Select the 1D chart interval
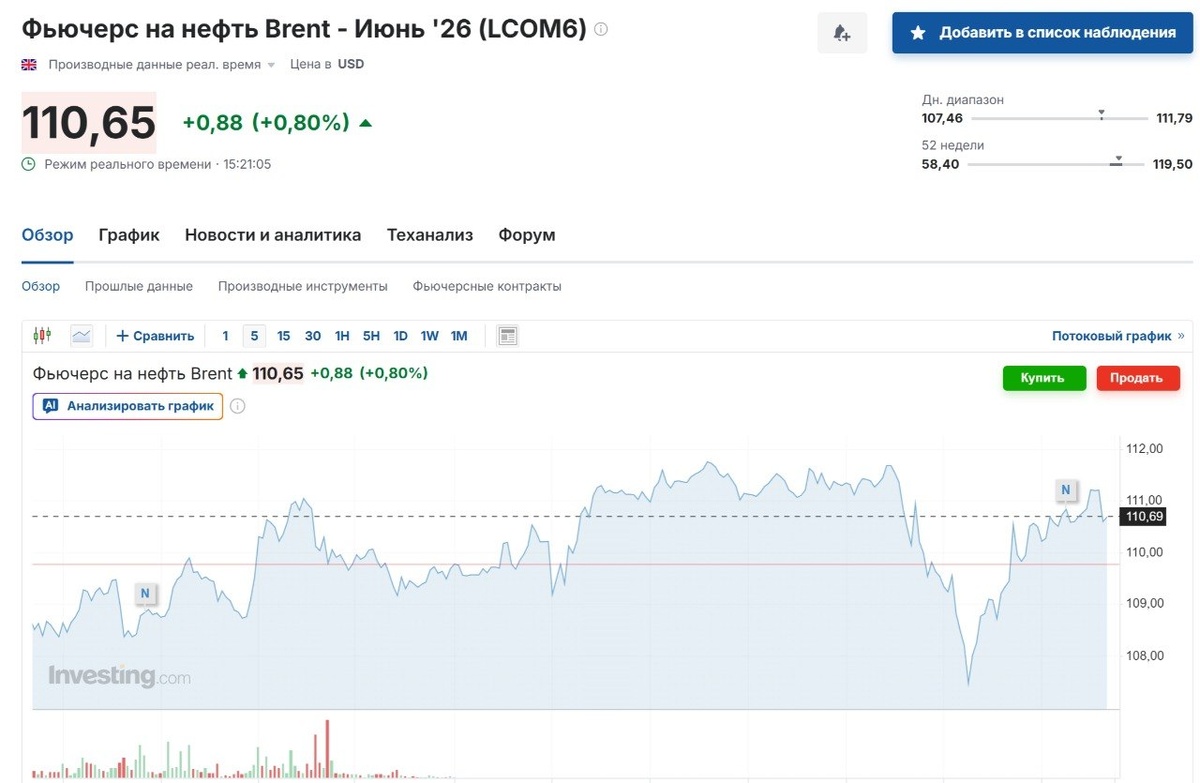 click(x=400, y=336)
